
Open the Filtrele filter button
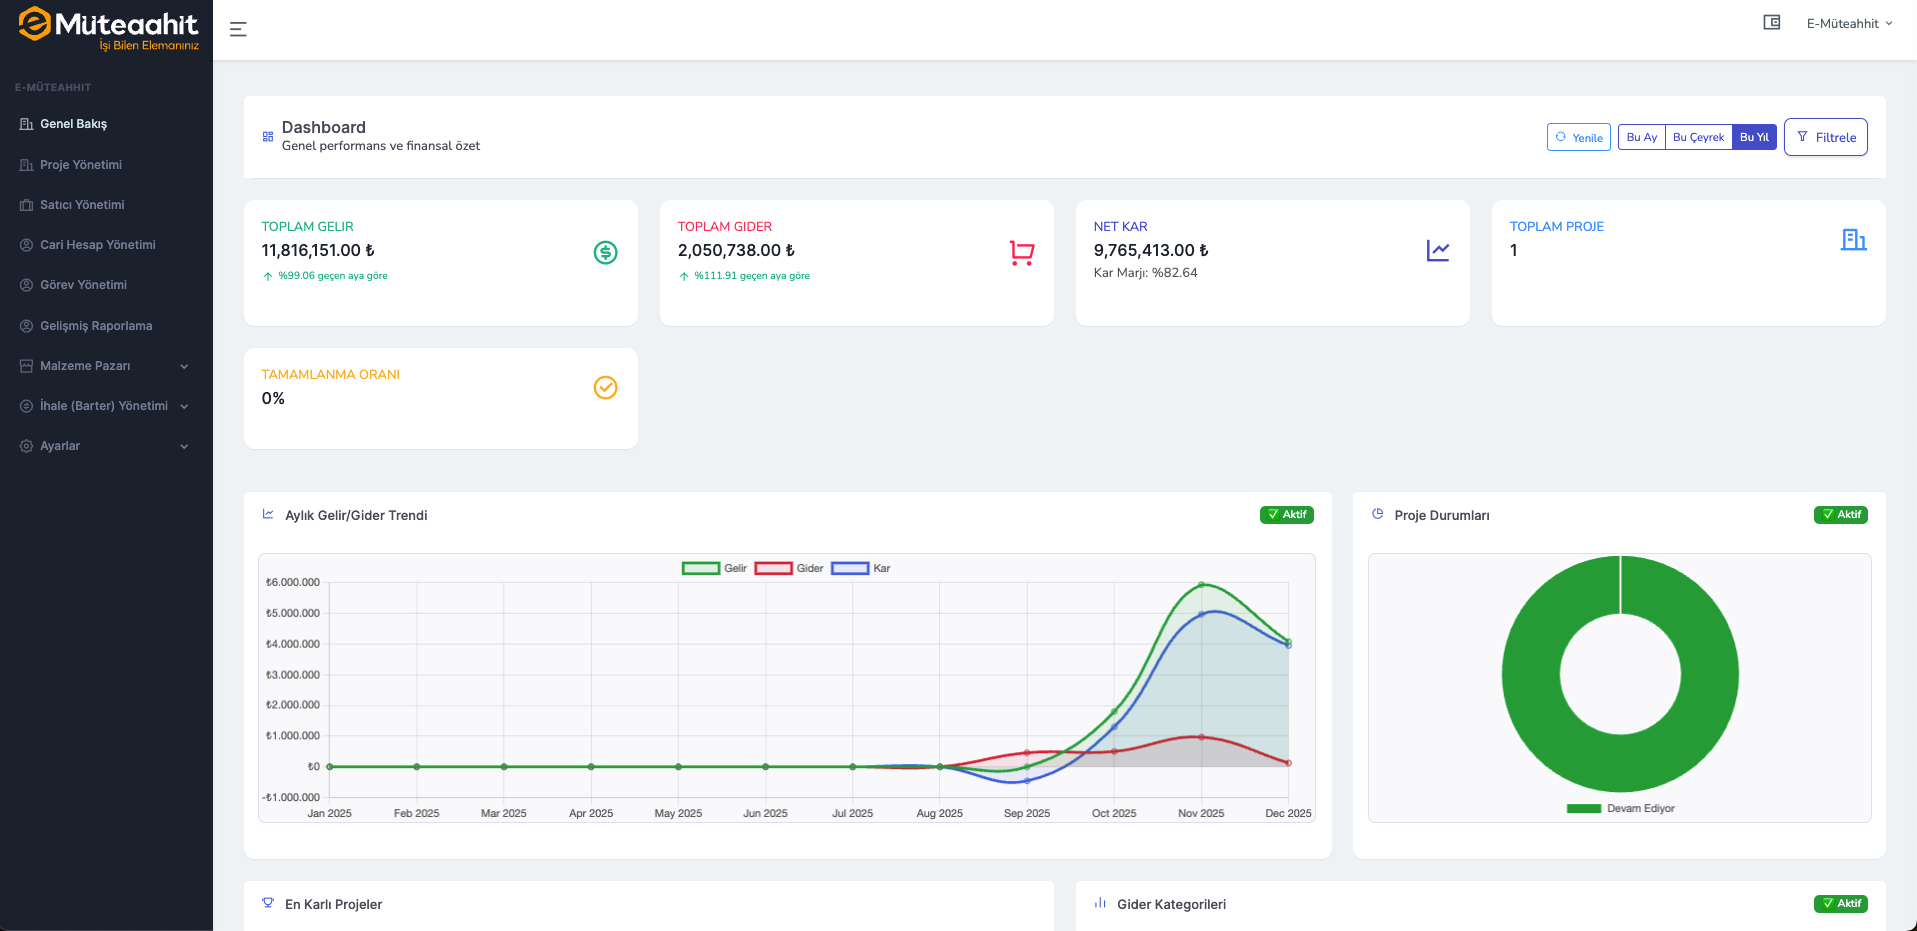pos(1825,137)
